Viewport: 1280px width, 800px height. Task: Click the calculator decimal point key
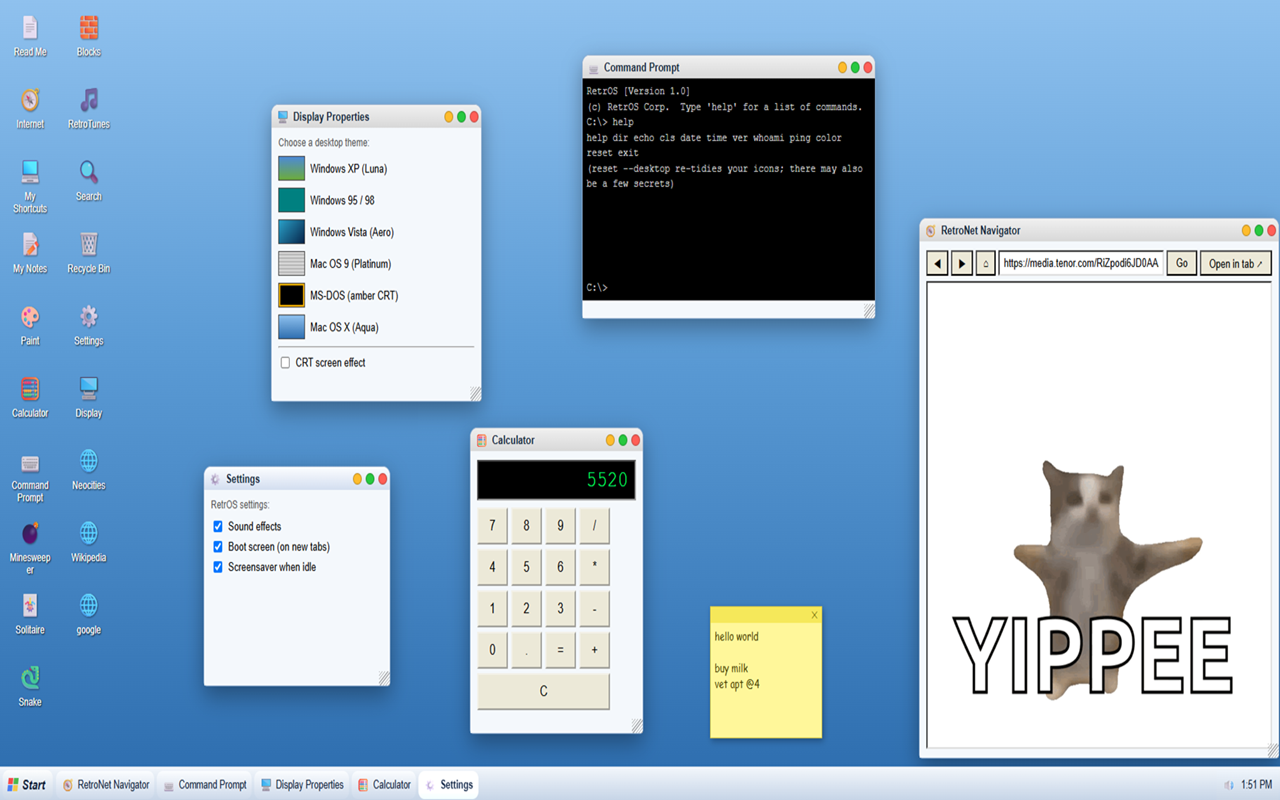(x=526, y=650)
